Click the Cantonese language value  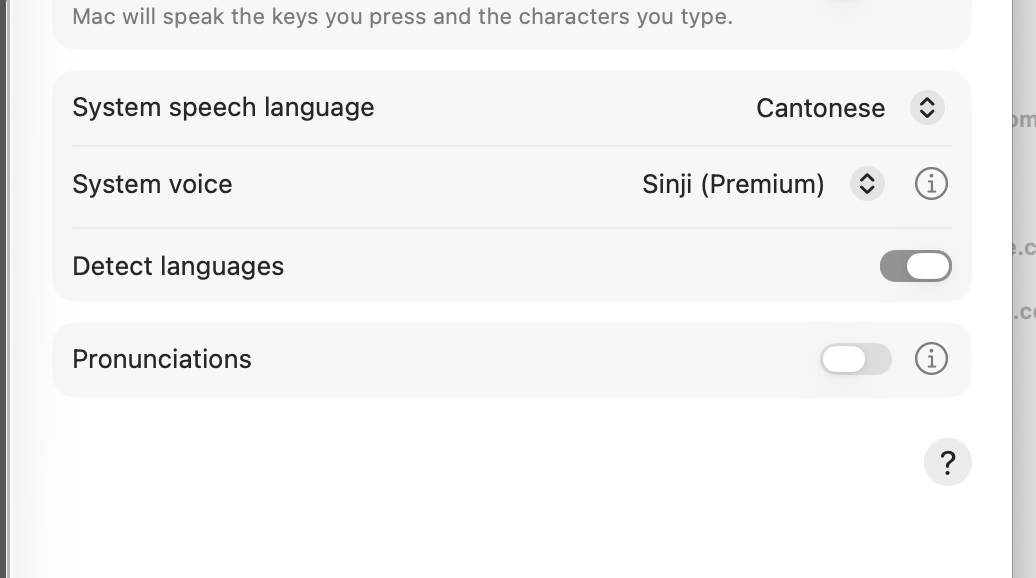coord(820,108)
